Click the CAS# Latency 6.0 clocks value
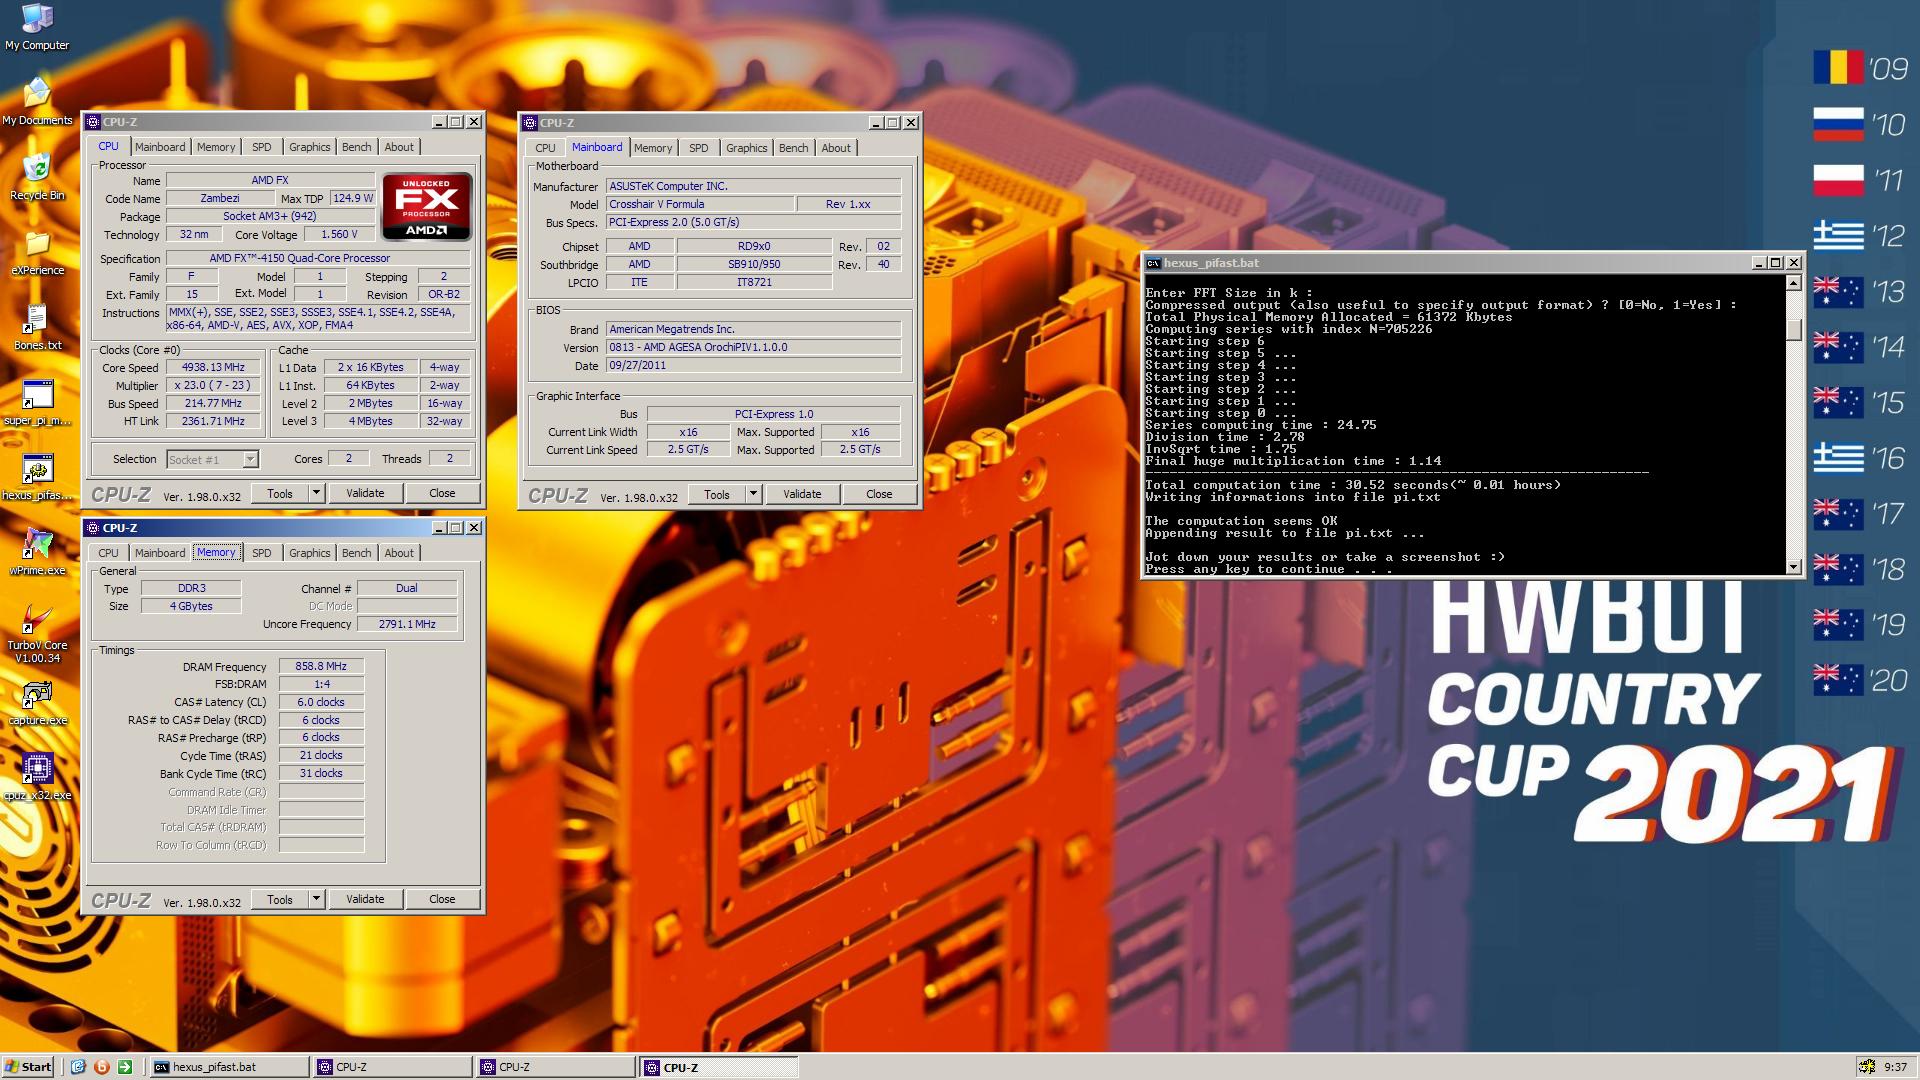The image size is (1920, 1080). (321, 702)
